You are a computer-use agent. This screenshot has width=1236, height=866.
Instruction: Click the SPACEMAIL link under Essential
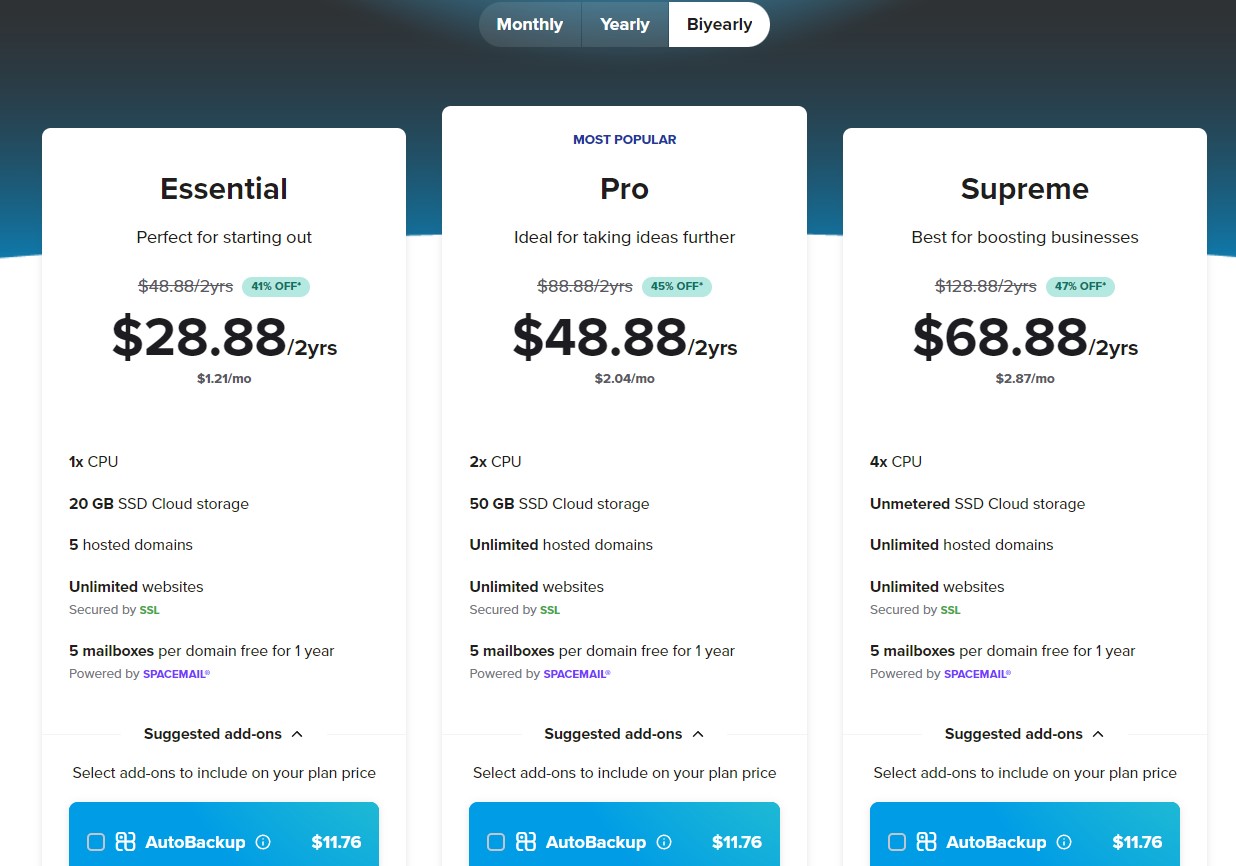coord(176,674)
